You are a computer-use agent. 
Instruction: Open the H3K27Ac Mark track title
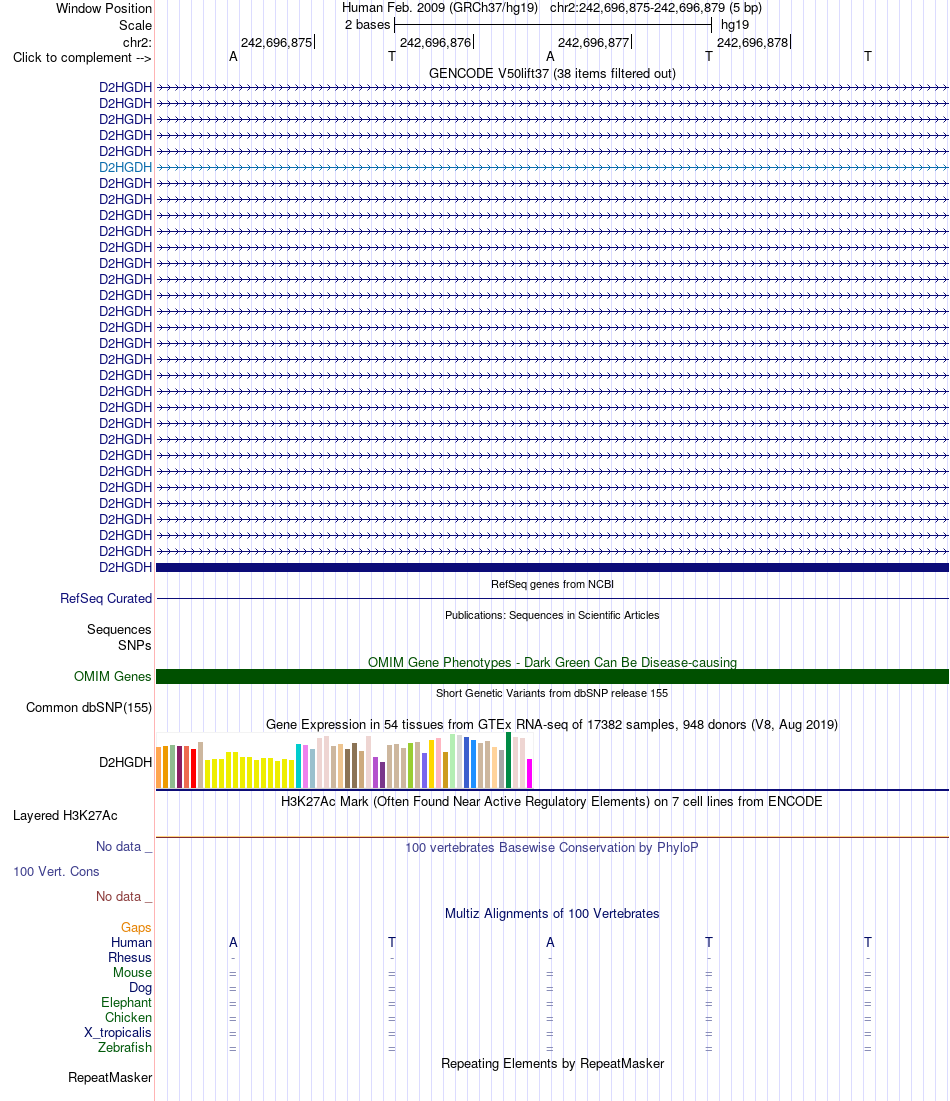click(x=552, y=801)
